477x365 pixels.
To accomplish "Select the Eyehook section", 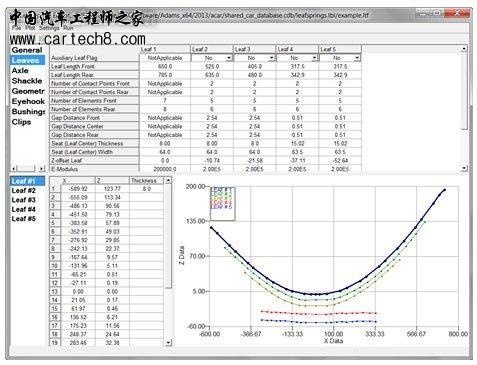I will pos(28,101).
